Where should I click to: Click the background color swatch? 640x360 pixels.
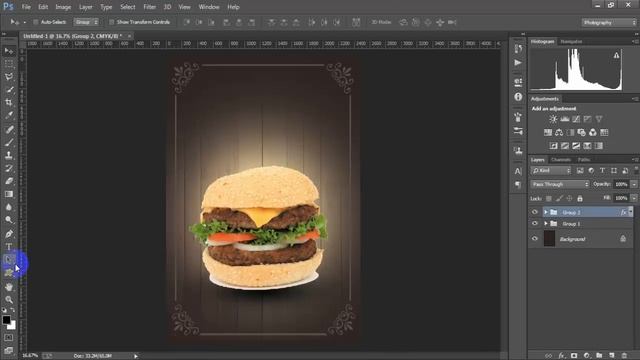(x=13, y=326)
